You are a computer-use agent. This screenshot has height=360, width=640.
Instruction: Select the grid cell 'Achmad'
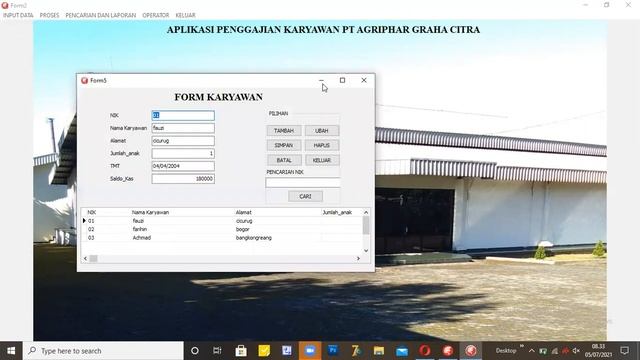[142, 238]
